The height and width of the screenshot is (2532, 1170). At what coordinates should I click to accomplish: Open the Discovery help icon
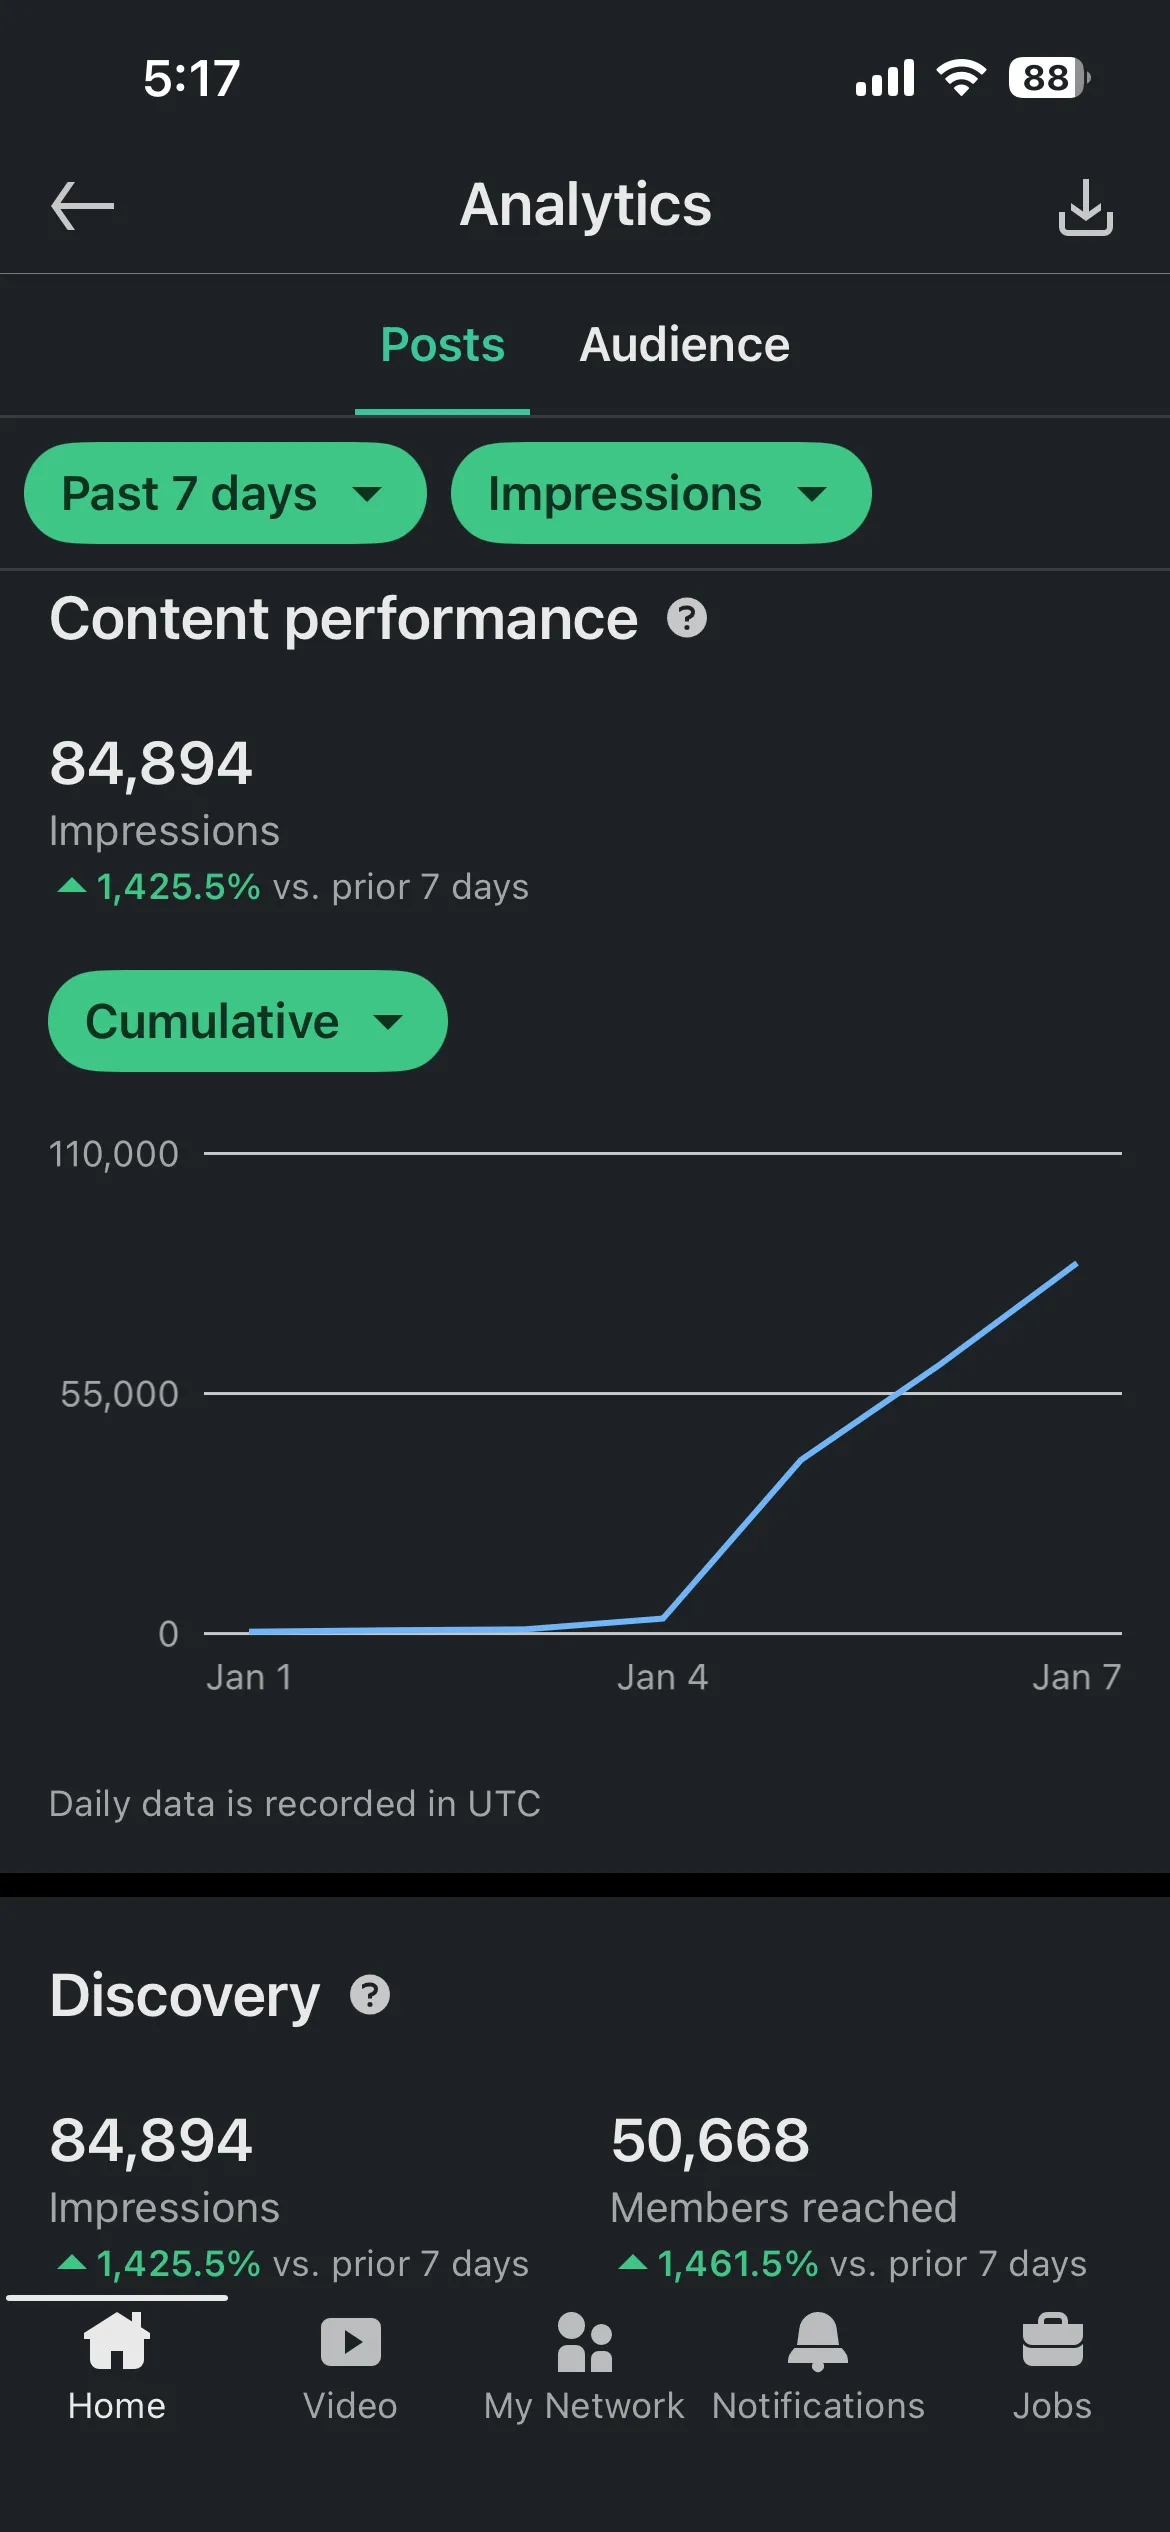pyautogui.click(x=371, y=1994)
